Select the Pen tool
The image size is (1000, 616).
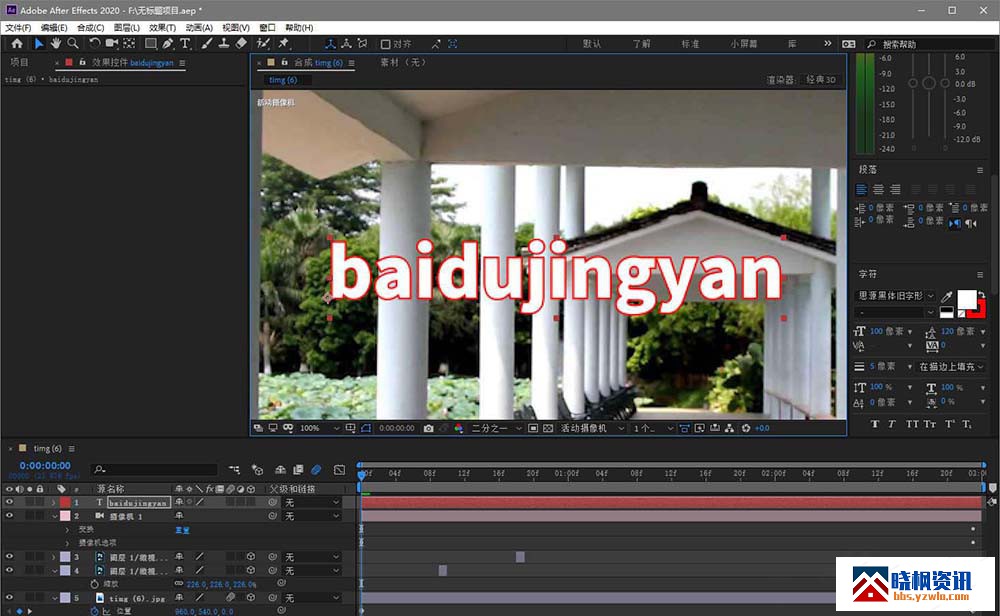click(x=168, y=43)
